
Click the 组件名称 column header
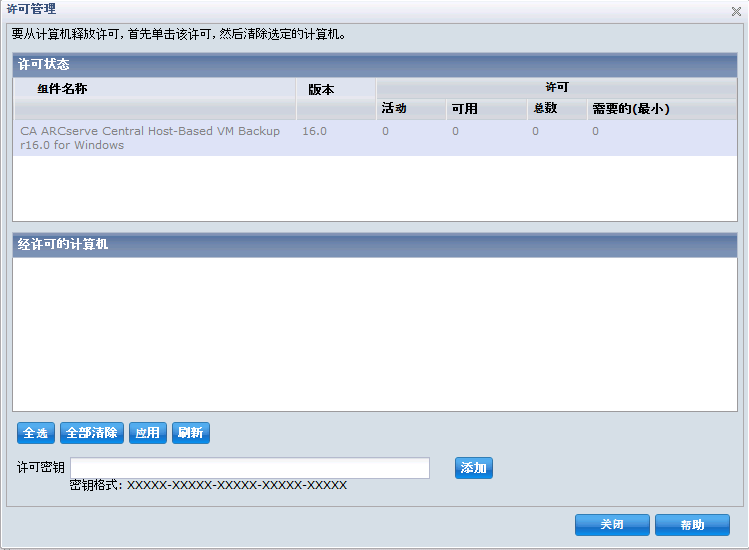[154, 98]
